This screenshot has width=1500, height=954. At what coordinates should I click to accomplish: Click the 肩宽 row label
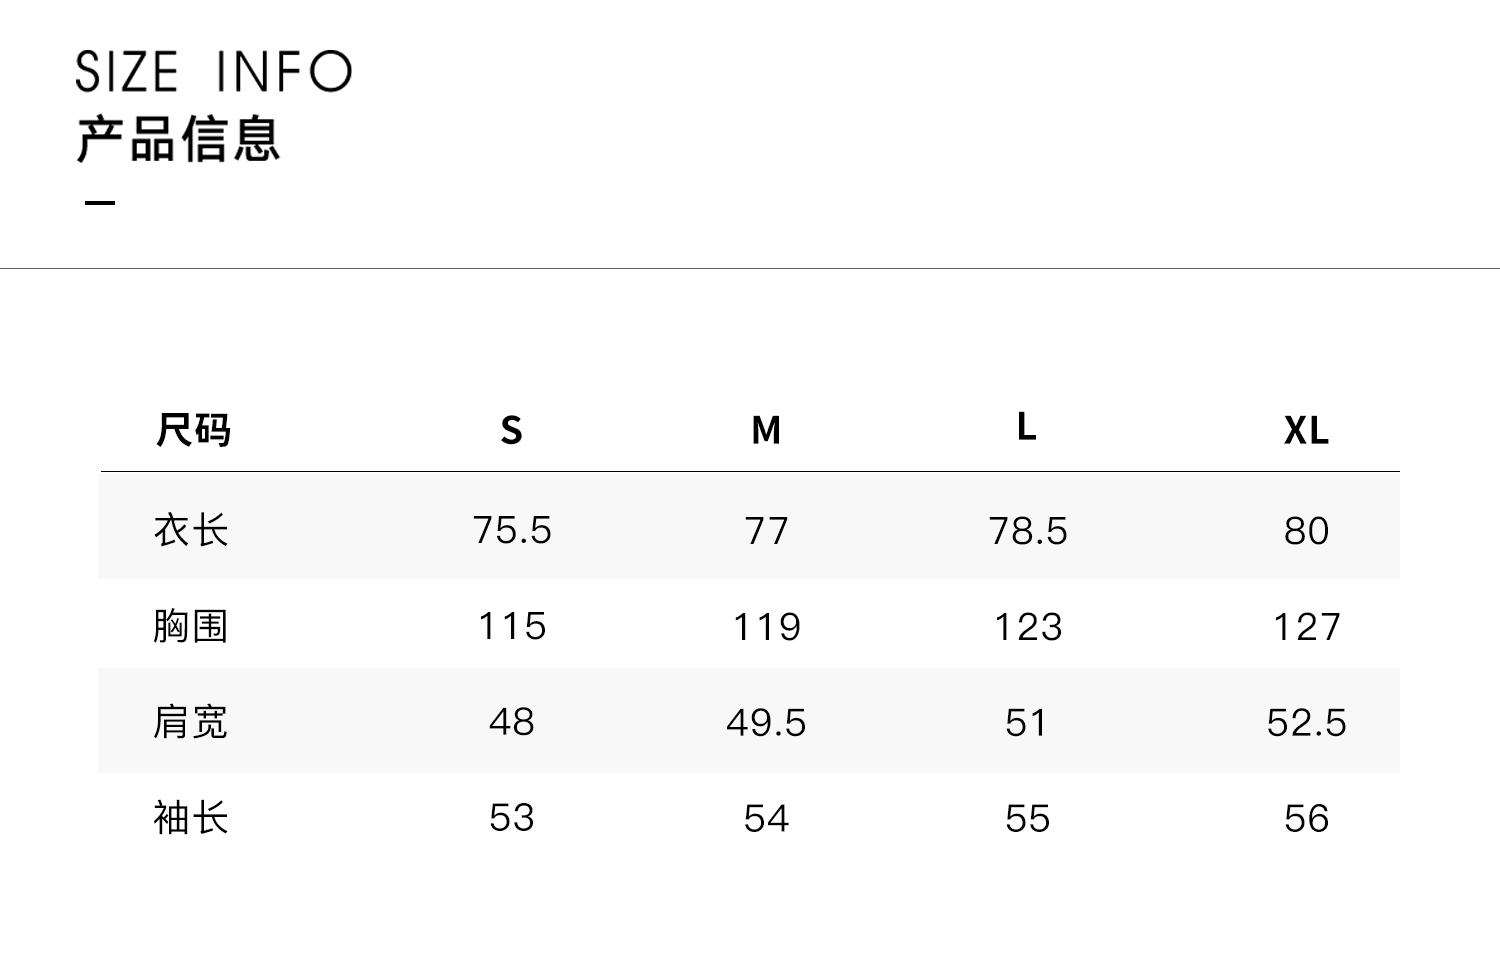[x=191, y=722]
